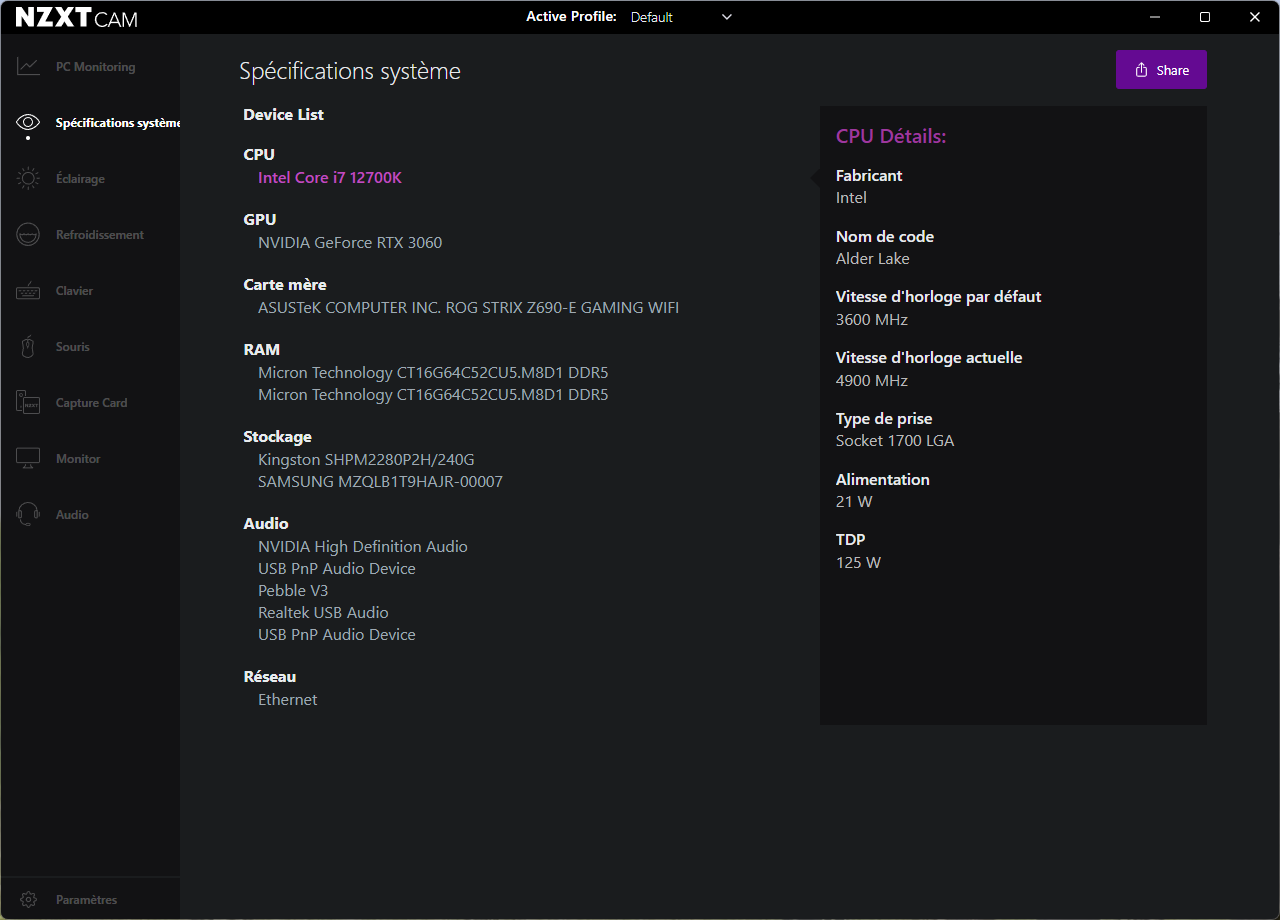Select Spécifications système in sidebar
The width and height of the screenshot is (1280, 920).
(x=118, y=123)
